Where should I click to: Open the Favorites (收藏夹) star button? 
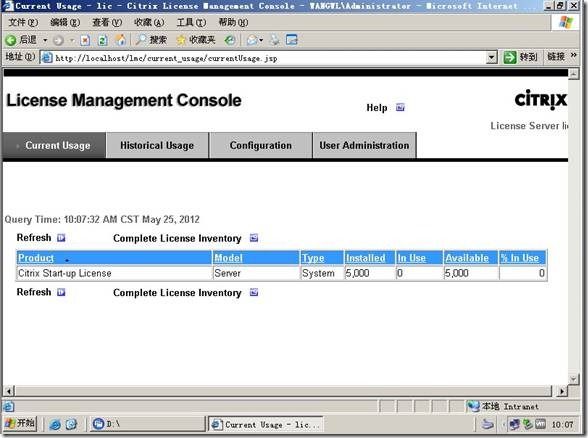pos(196,40)
